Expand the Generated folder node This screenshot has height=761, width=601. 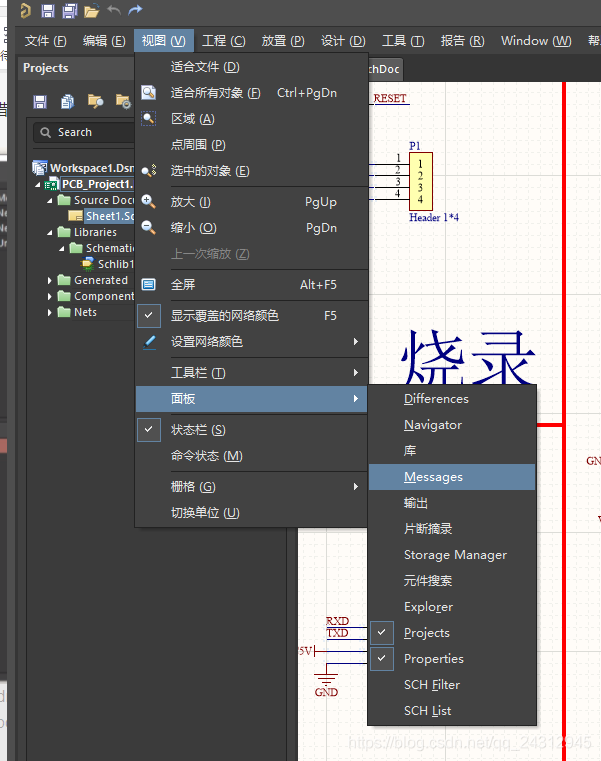pos(50,280)
